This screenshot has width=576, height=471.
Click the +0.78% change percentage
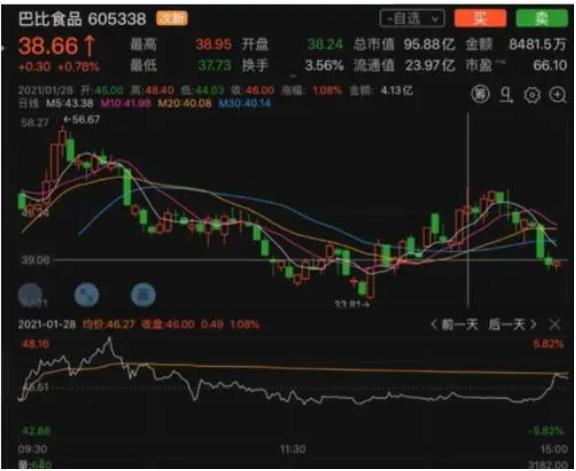pos(79,67)
